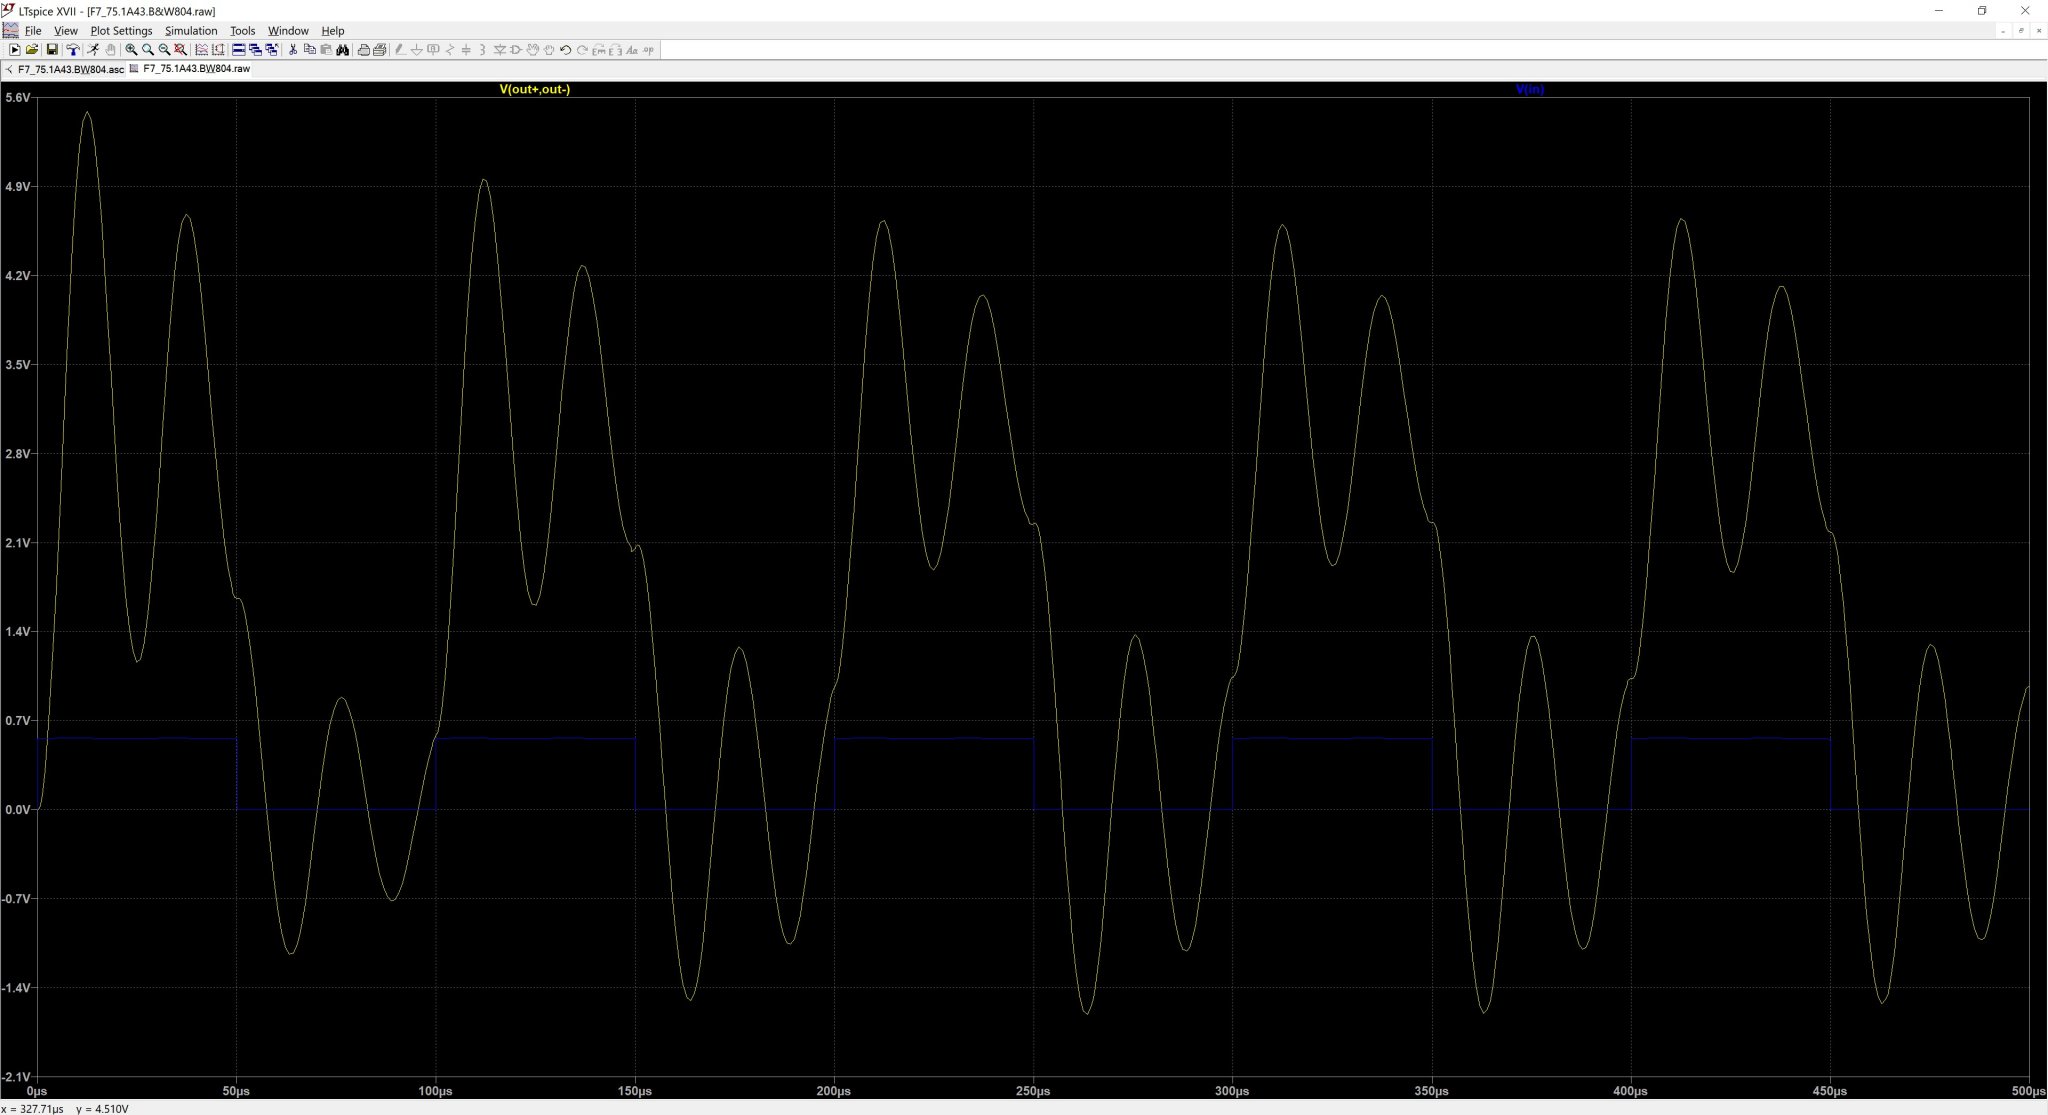The width and height of the screenshot is (2048, 1115).
Task: Save using the floppy disk icon
Action: click(x=52, y=50)
